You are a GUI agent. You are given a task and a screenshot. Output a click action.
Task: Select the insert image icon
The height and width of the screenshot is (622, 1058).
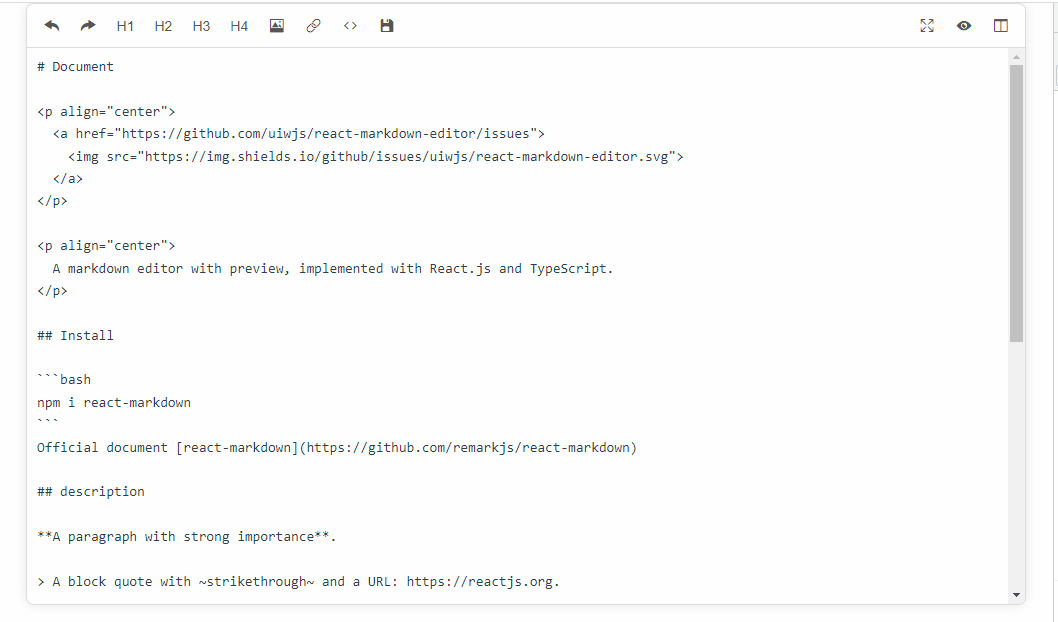(276, 25)
